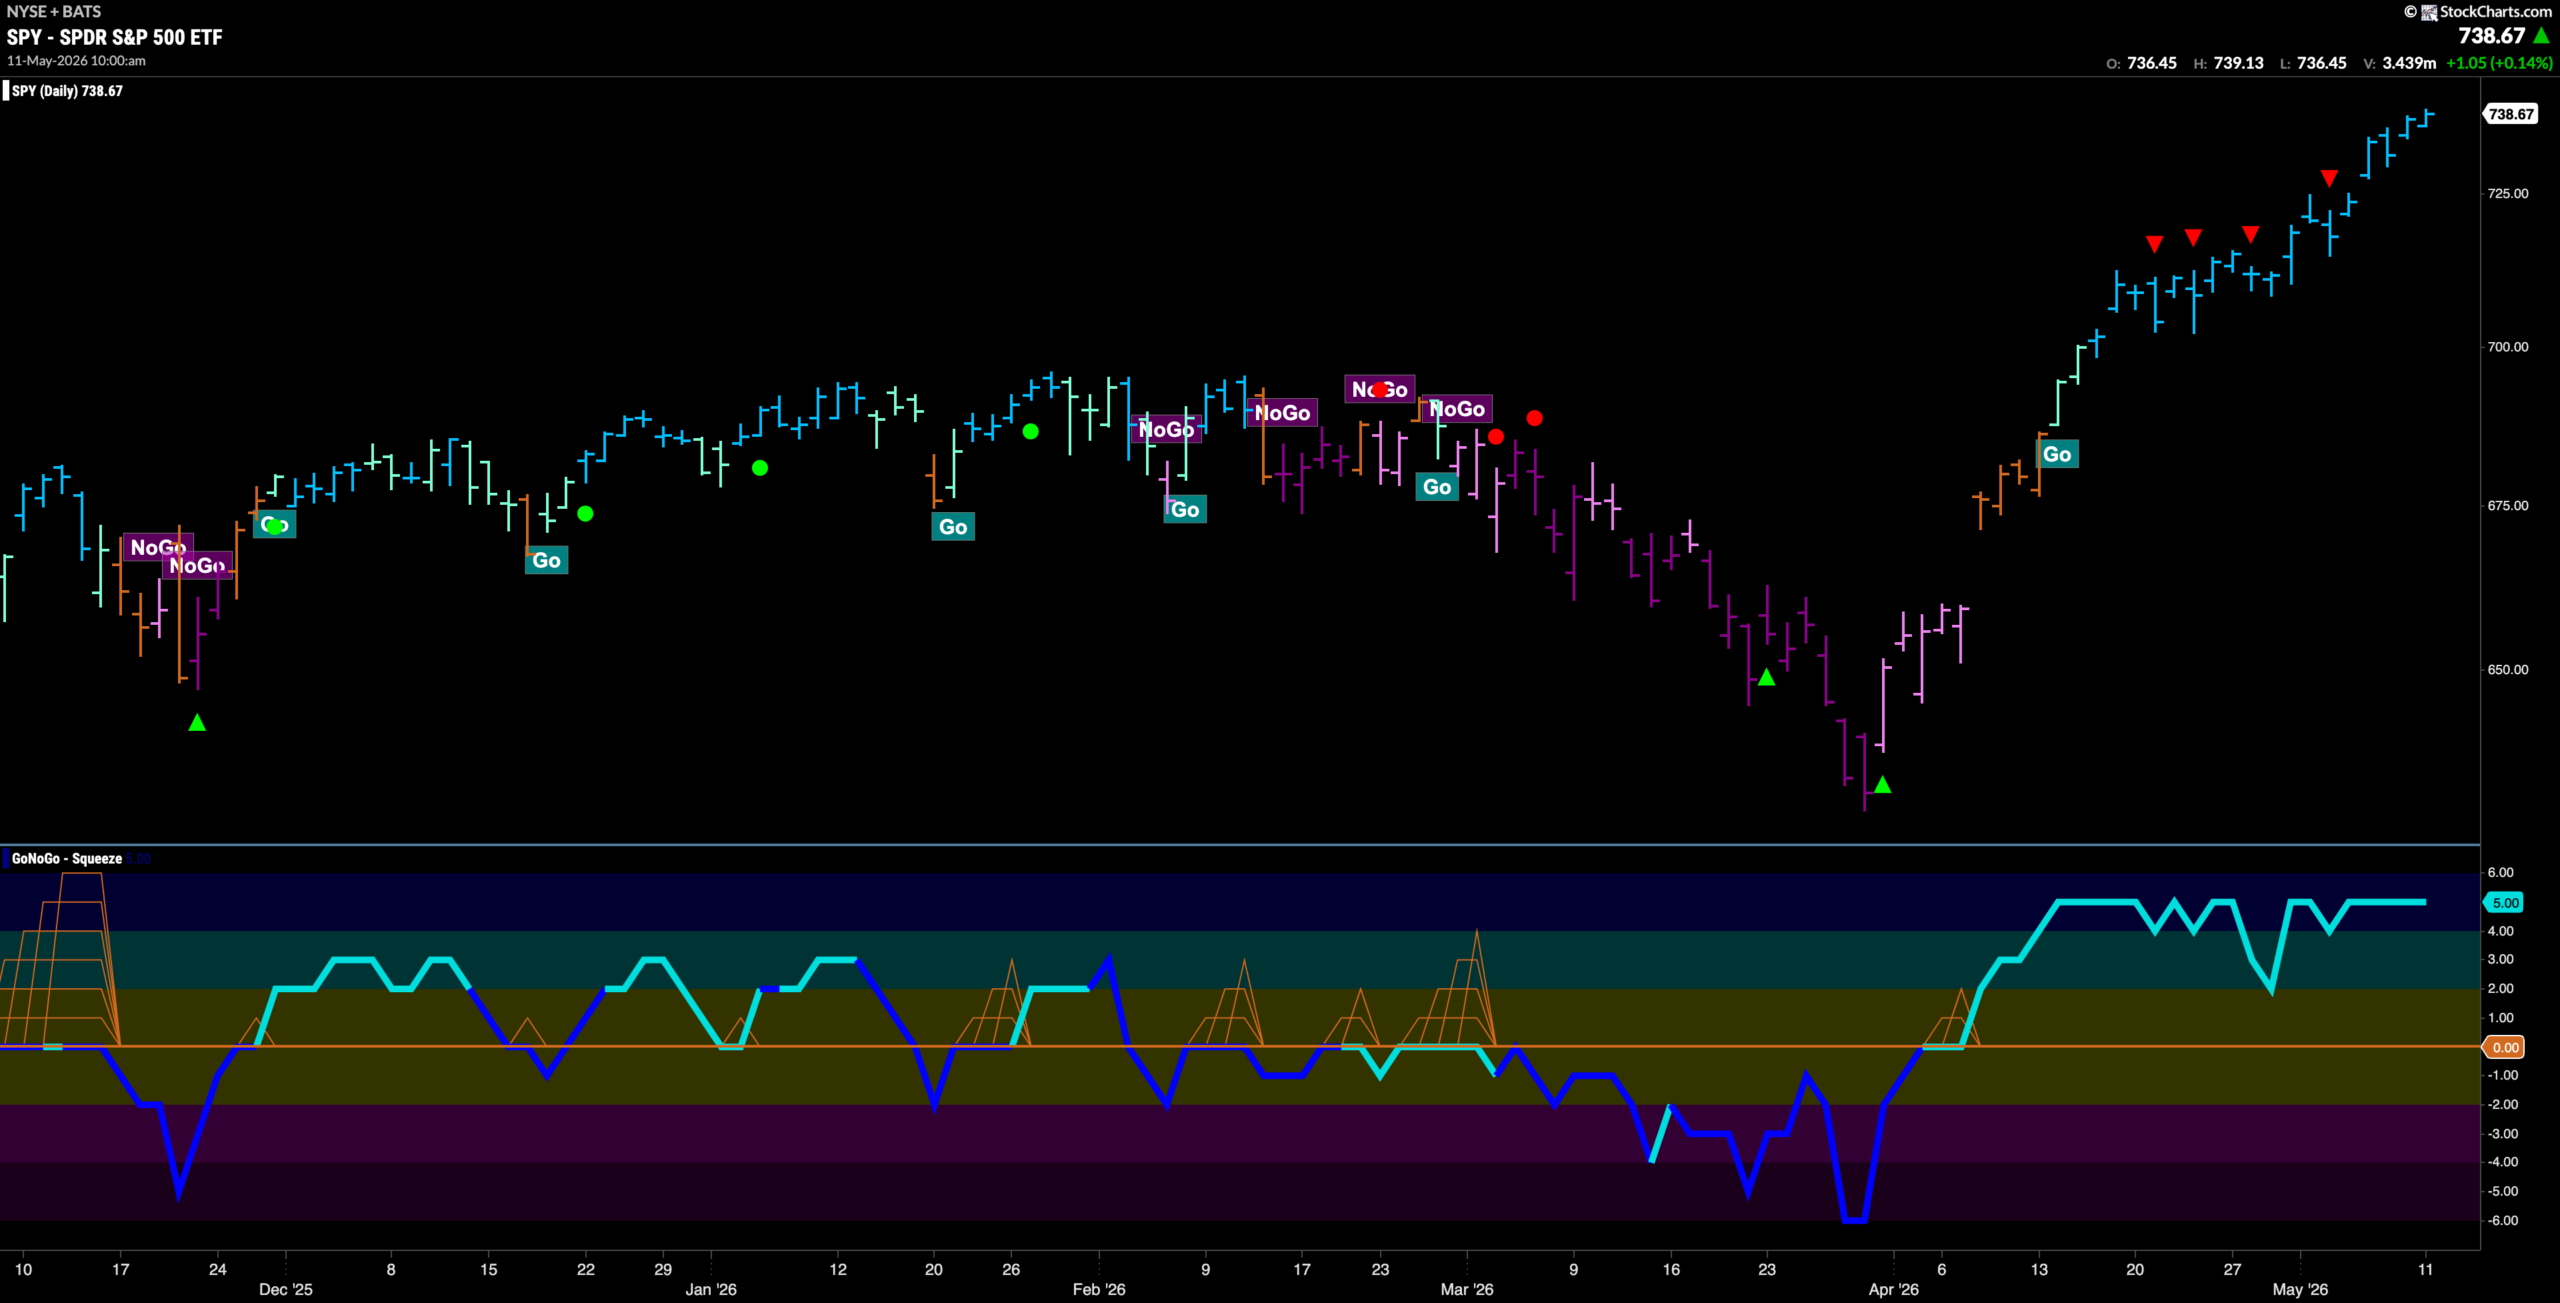Image resolution: width=2560 pixels, height=1303 pixels.
Task: Click the +1.05 (+0.14%) change
Action: (x=2499, y=63)
